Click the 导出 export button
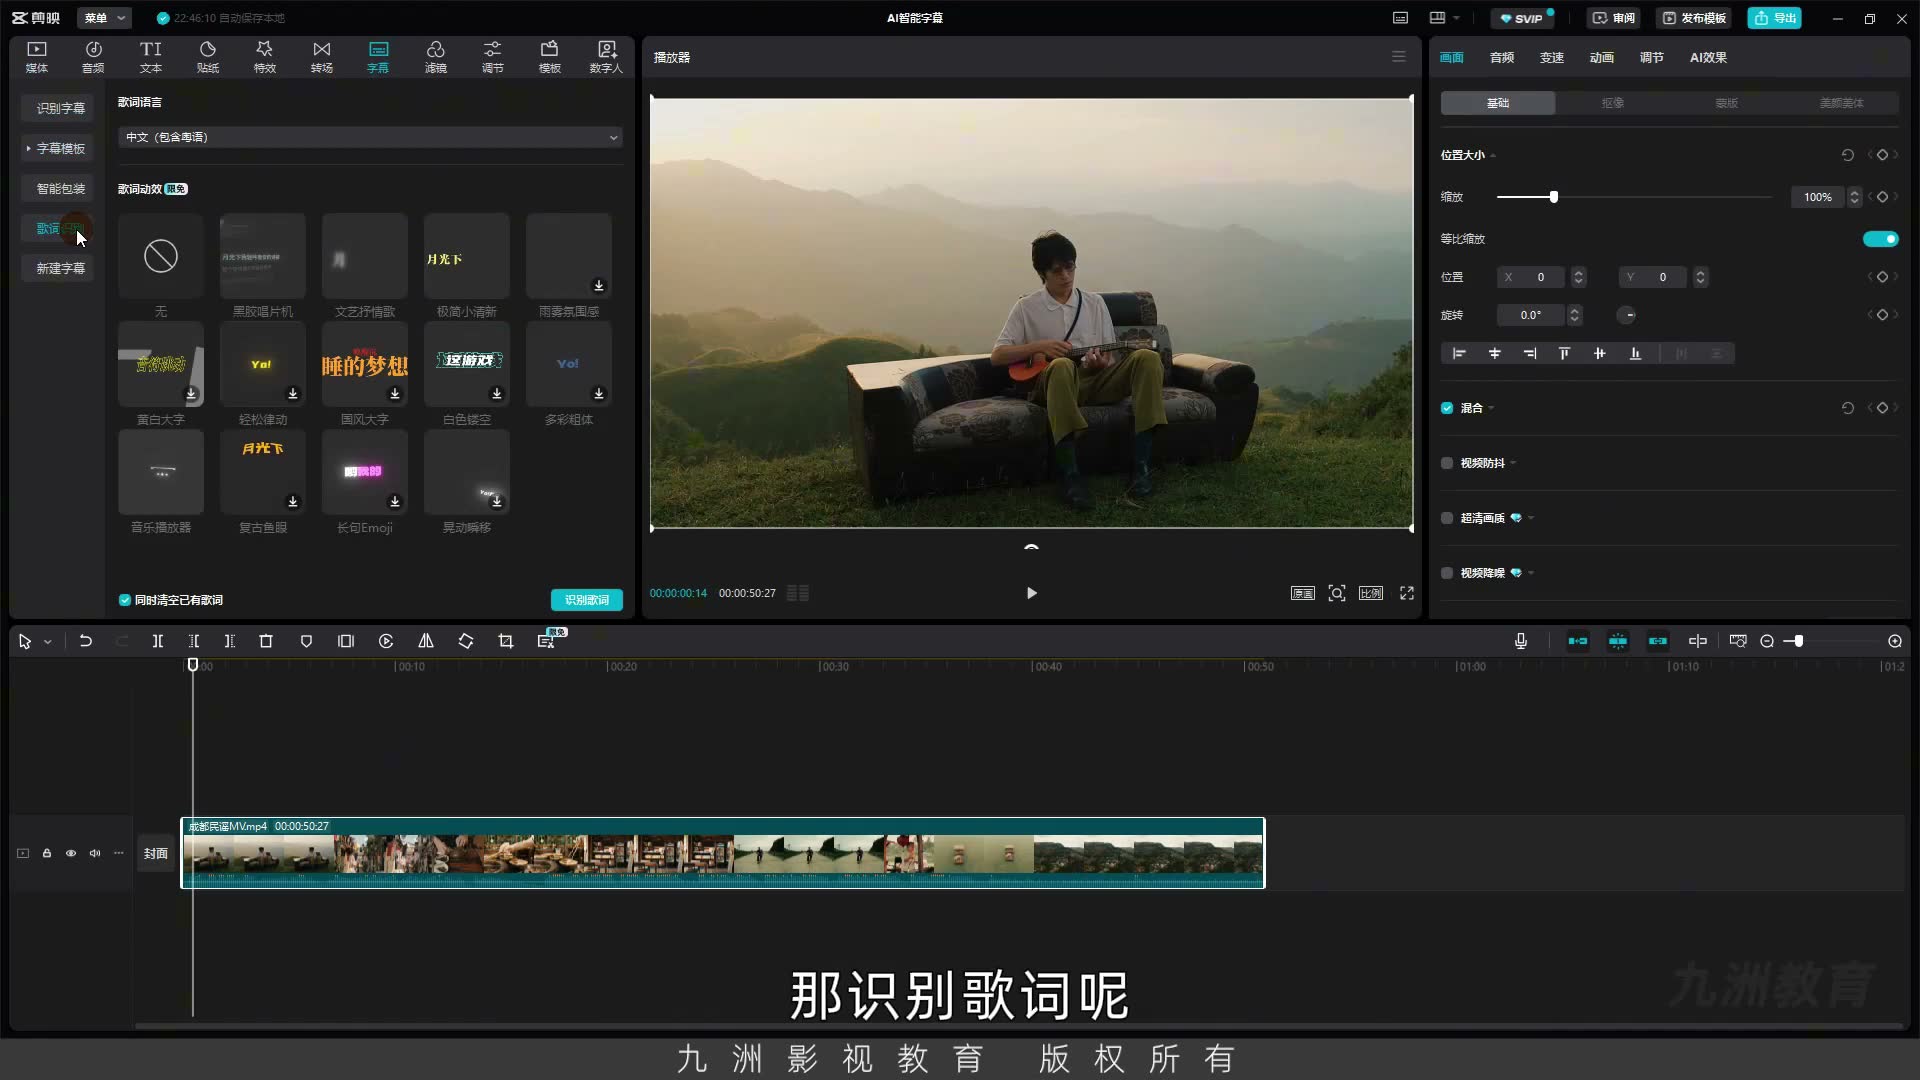This screenshot has width=1920, height=1080. [1775, 18]
